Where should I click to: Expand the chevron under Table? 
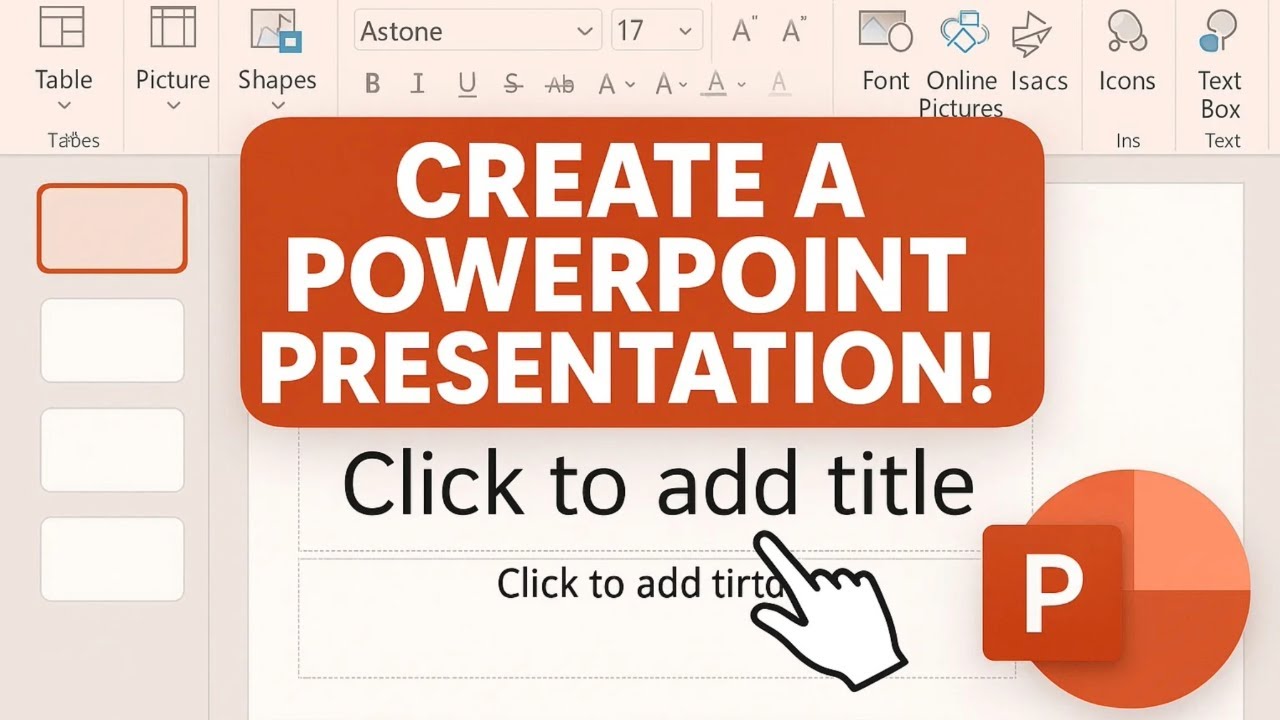tap(64, 106)
